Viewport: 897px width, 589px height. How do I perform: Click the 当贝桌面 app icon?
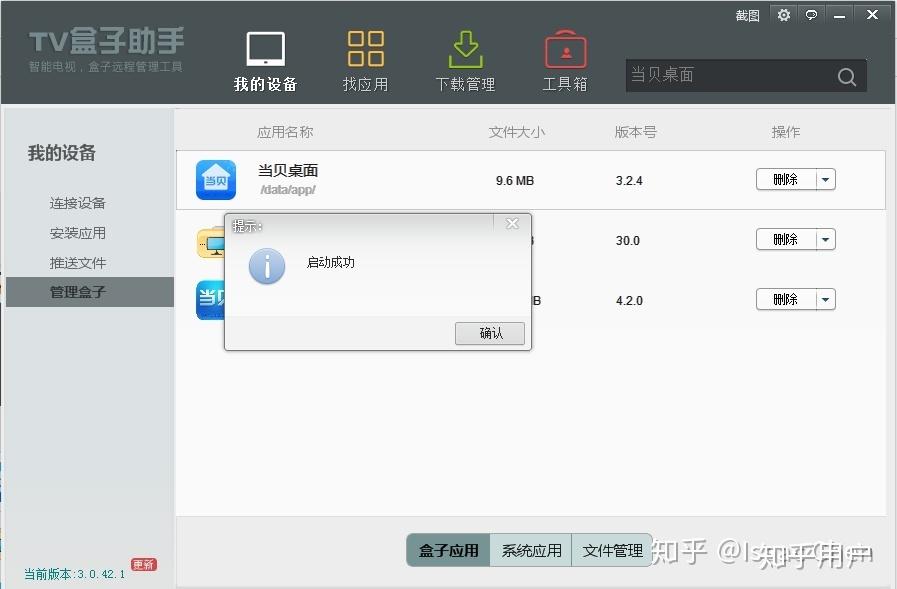(x=216, y=180)
